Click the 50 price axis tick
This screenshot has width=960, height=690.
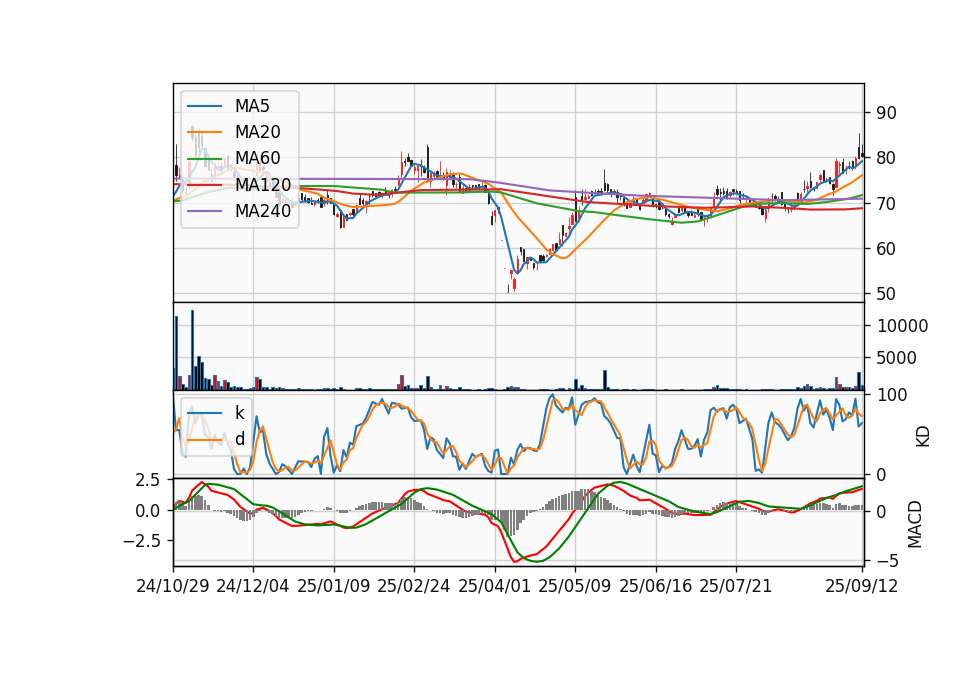coord(886,294)
